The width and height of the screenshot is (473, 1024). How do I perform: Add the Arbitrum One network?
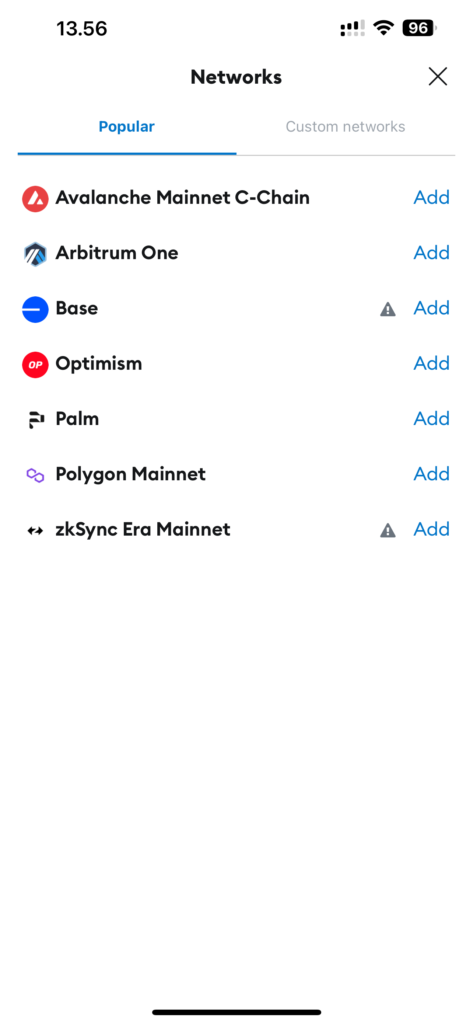[431, 253]
